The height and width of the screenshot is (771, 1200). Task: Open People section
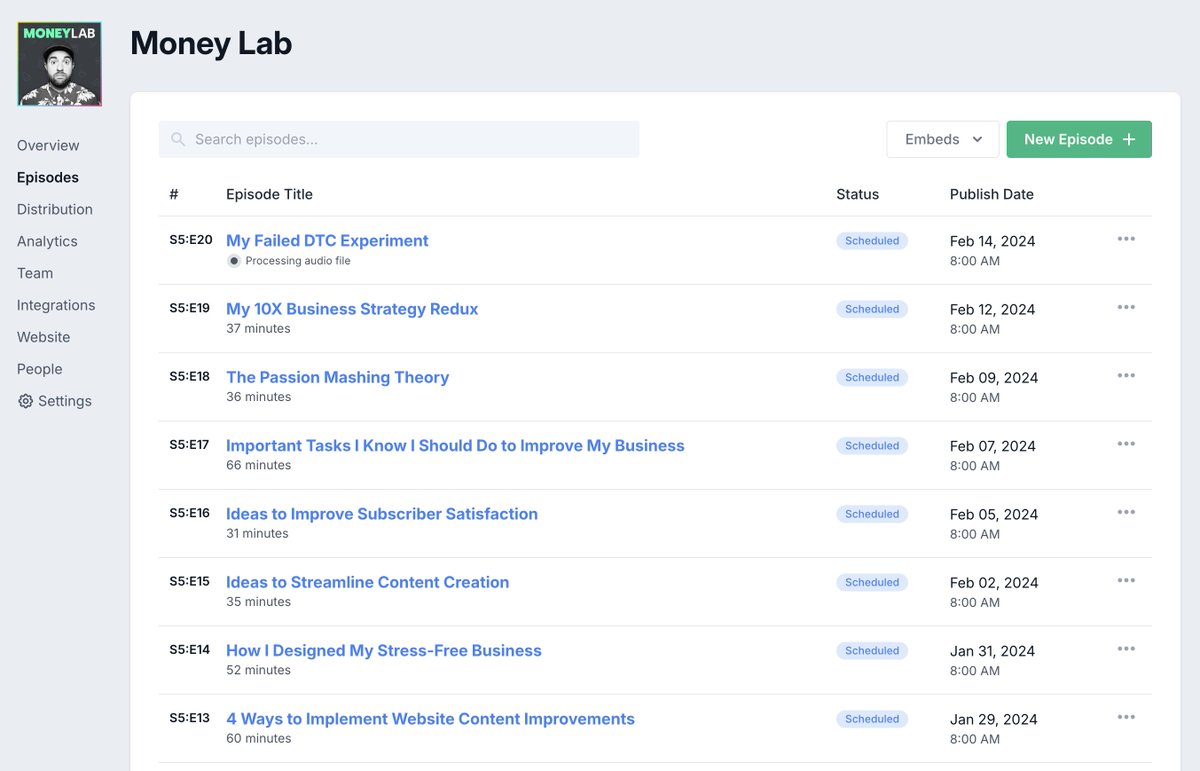(40, 369)
